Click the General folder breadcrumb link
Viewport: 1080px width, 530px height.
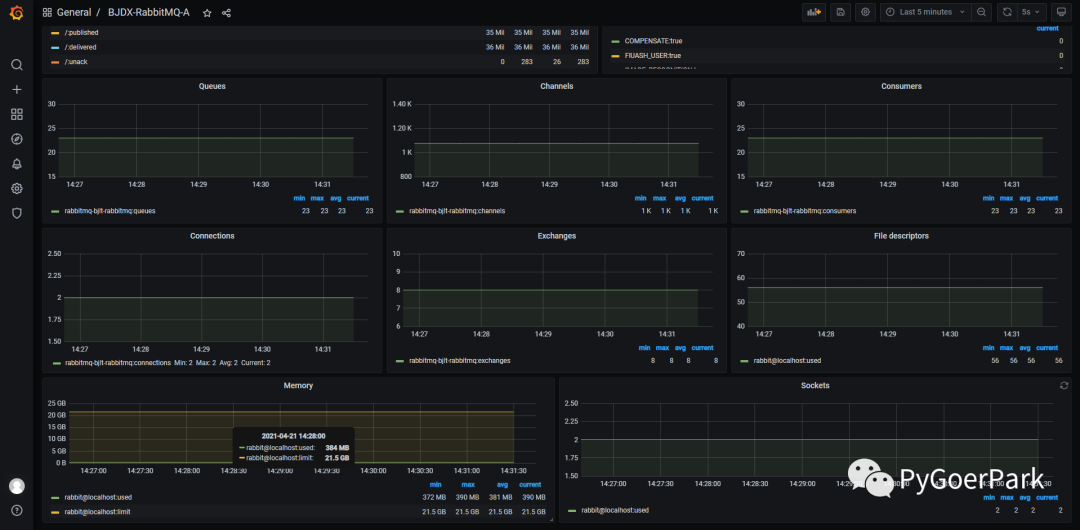click(x=74, y=13)
